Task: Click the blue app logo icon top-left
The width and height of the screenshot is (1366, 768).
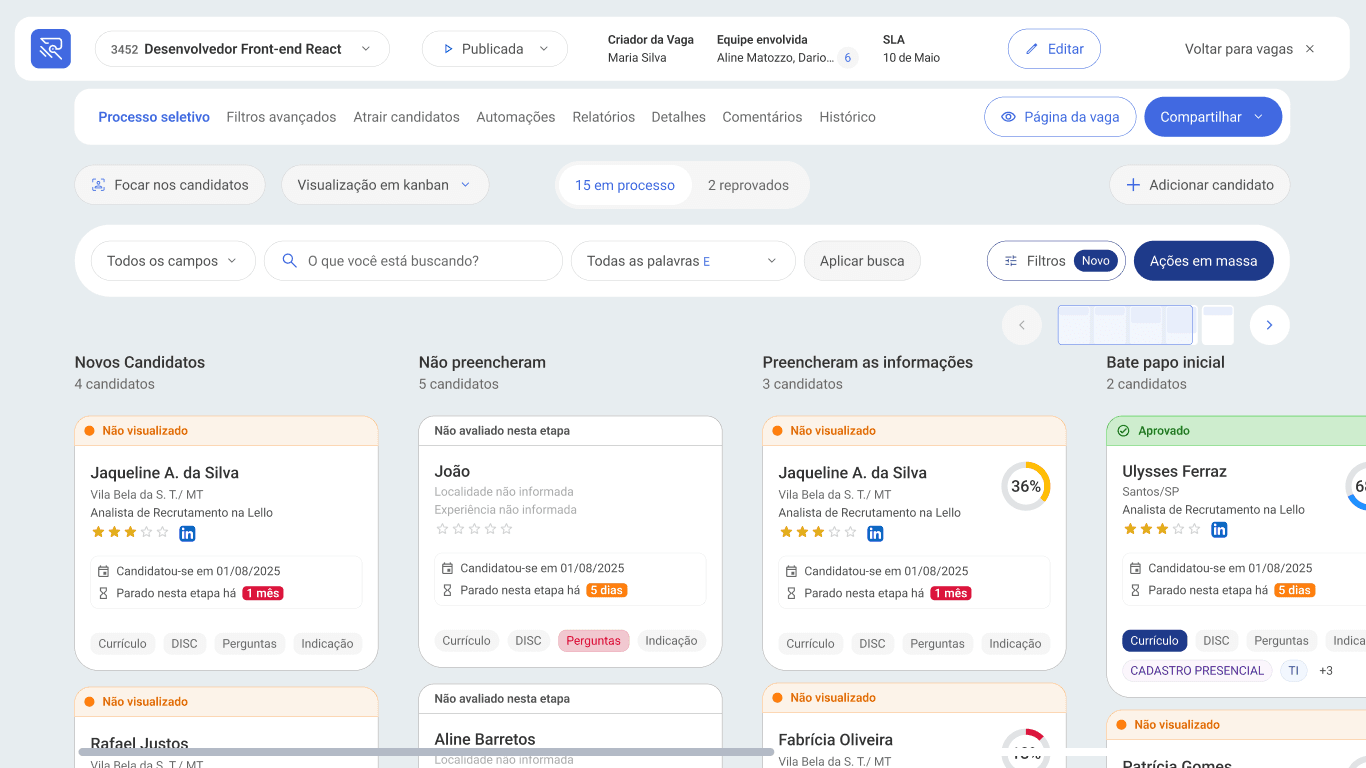Action: (x=50, y=48)
